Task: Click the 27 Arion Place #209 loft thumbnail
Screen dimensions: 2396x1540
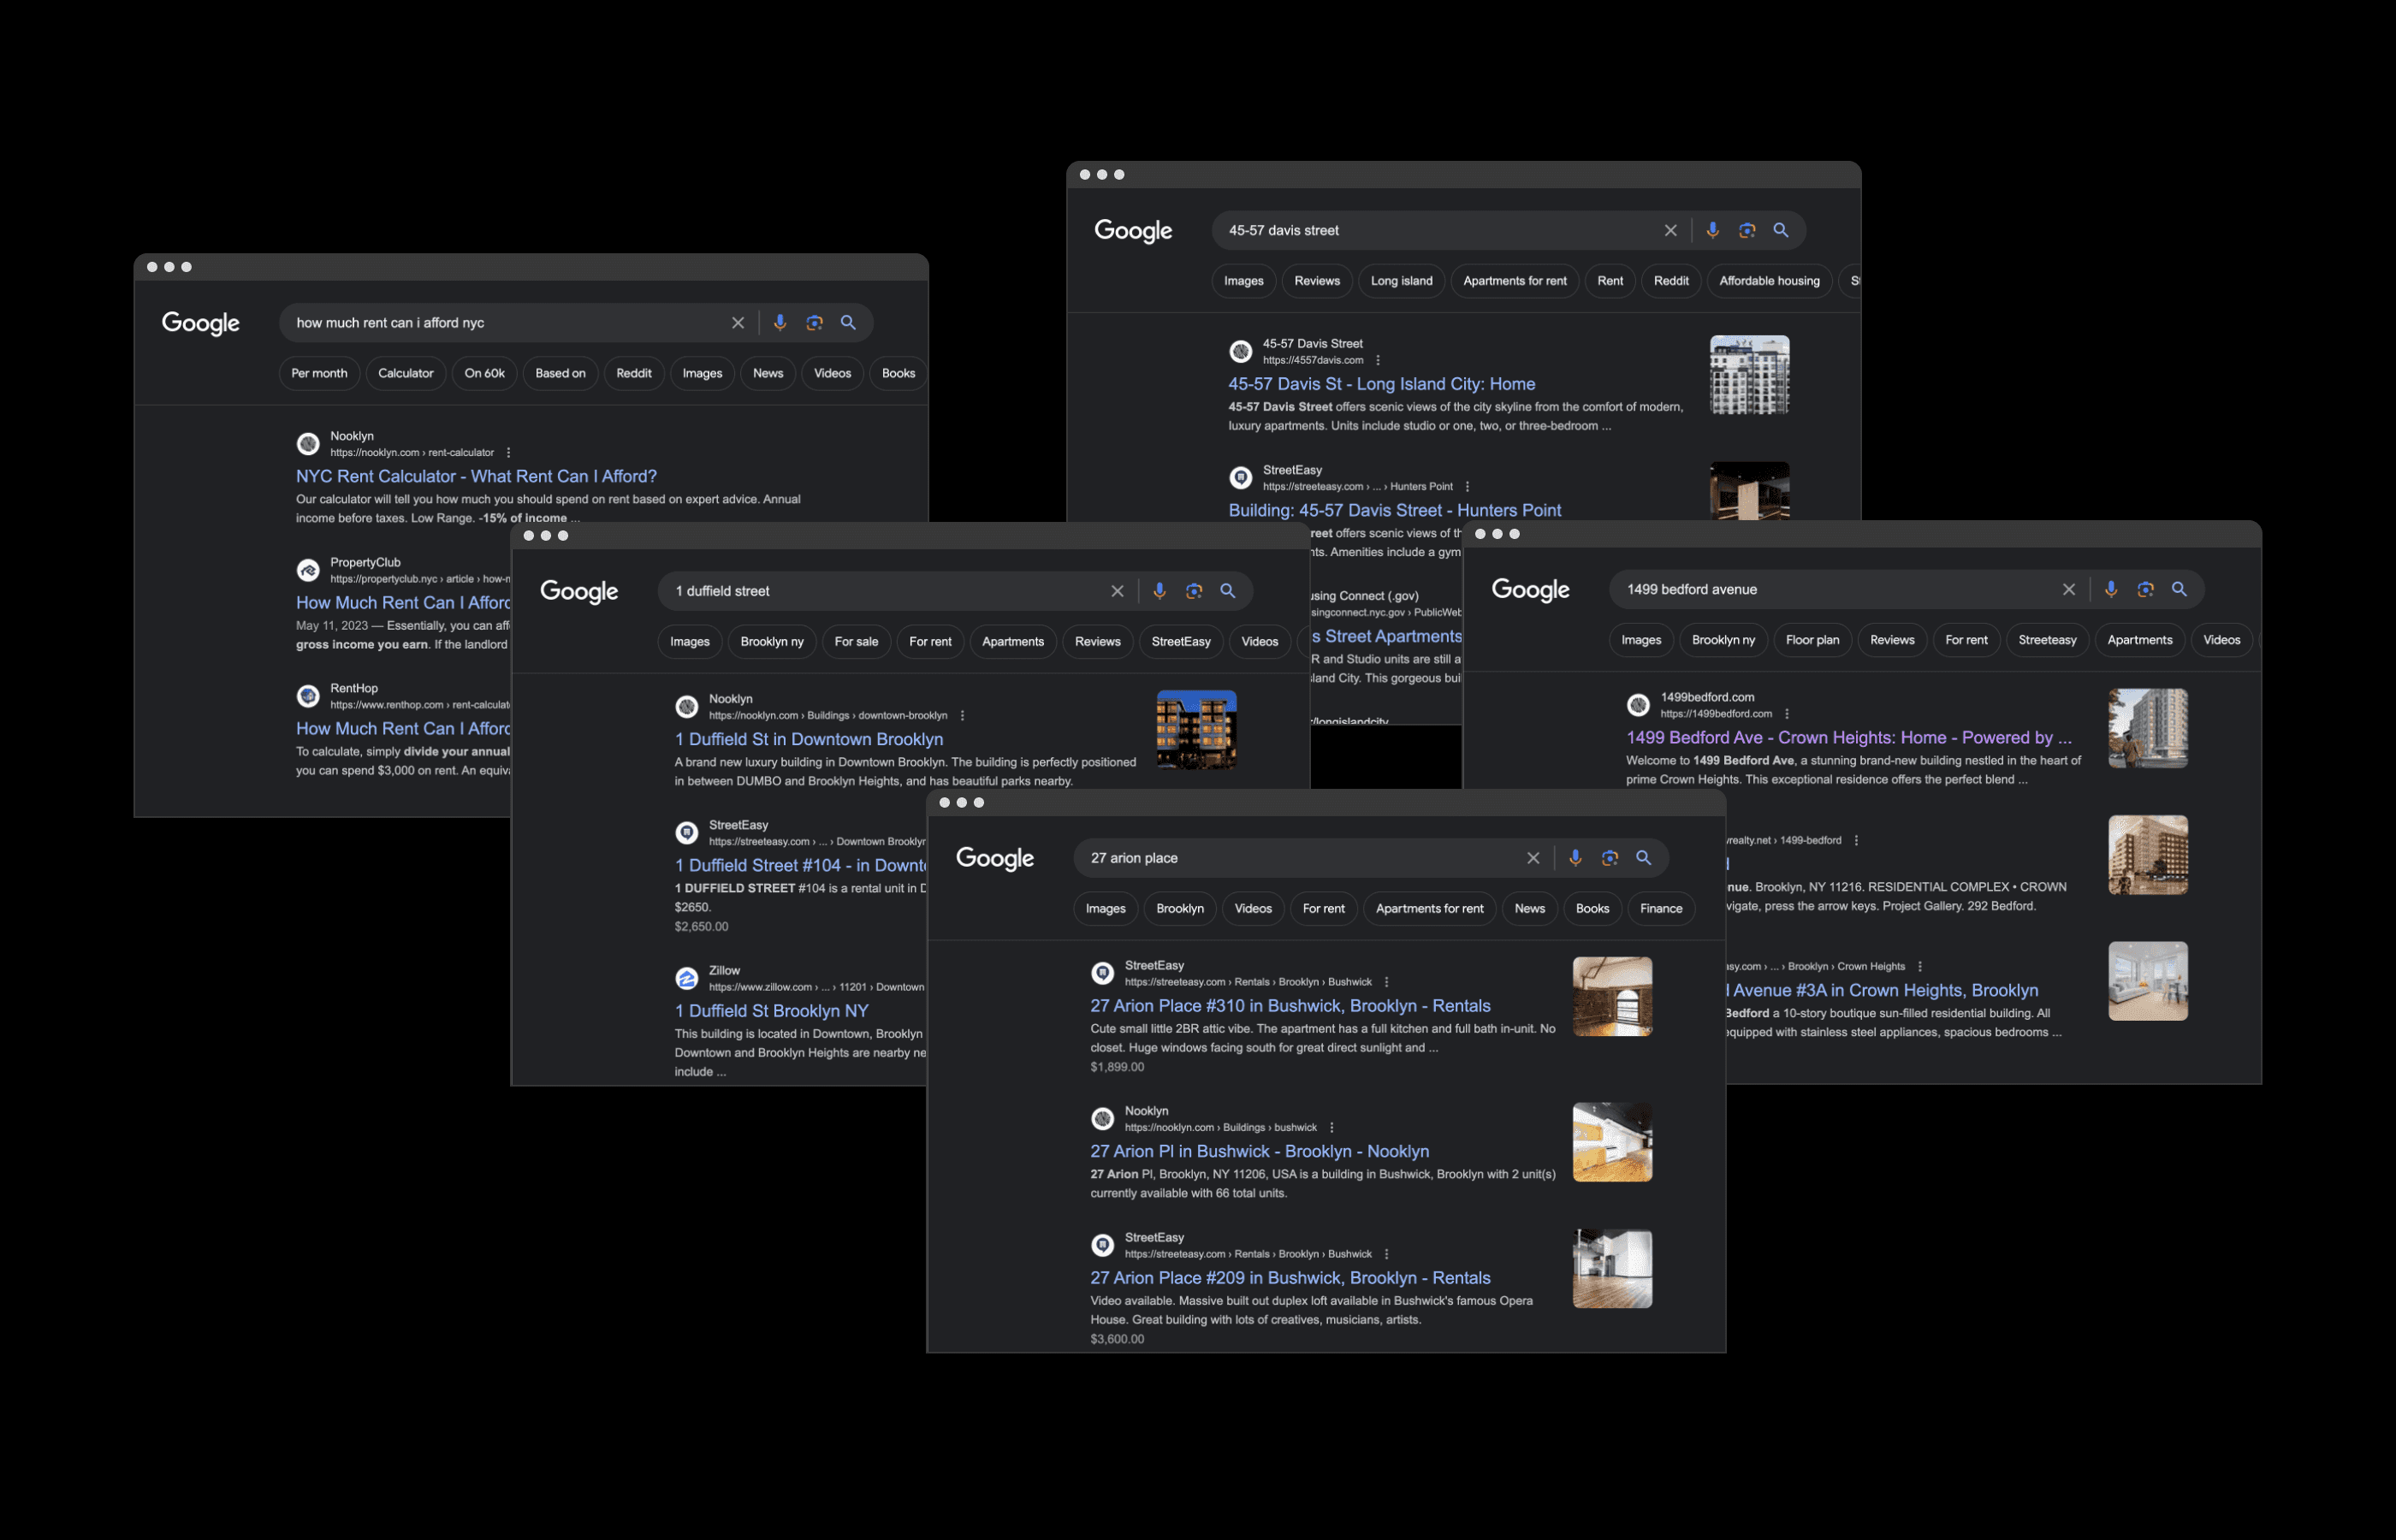Action: click(1612, 1269)
